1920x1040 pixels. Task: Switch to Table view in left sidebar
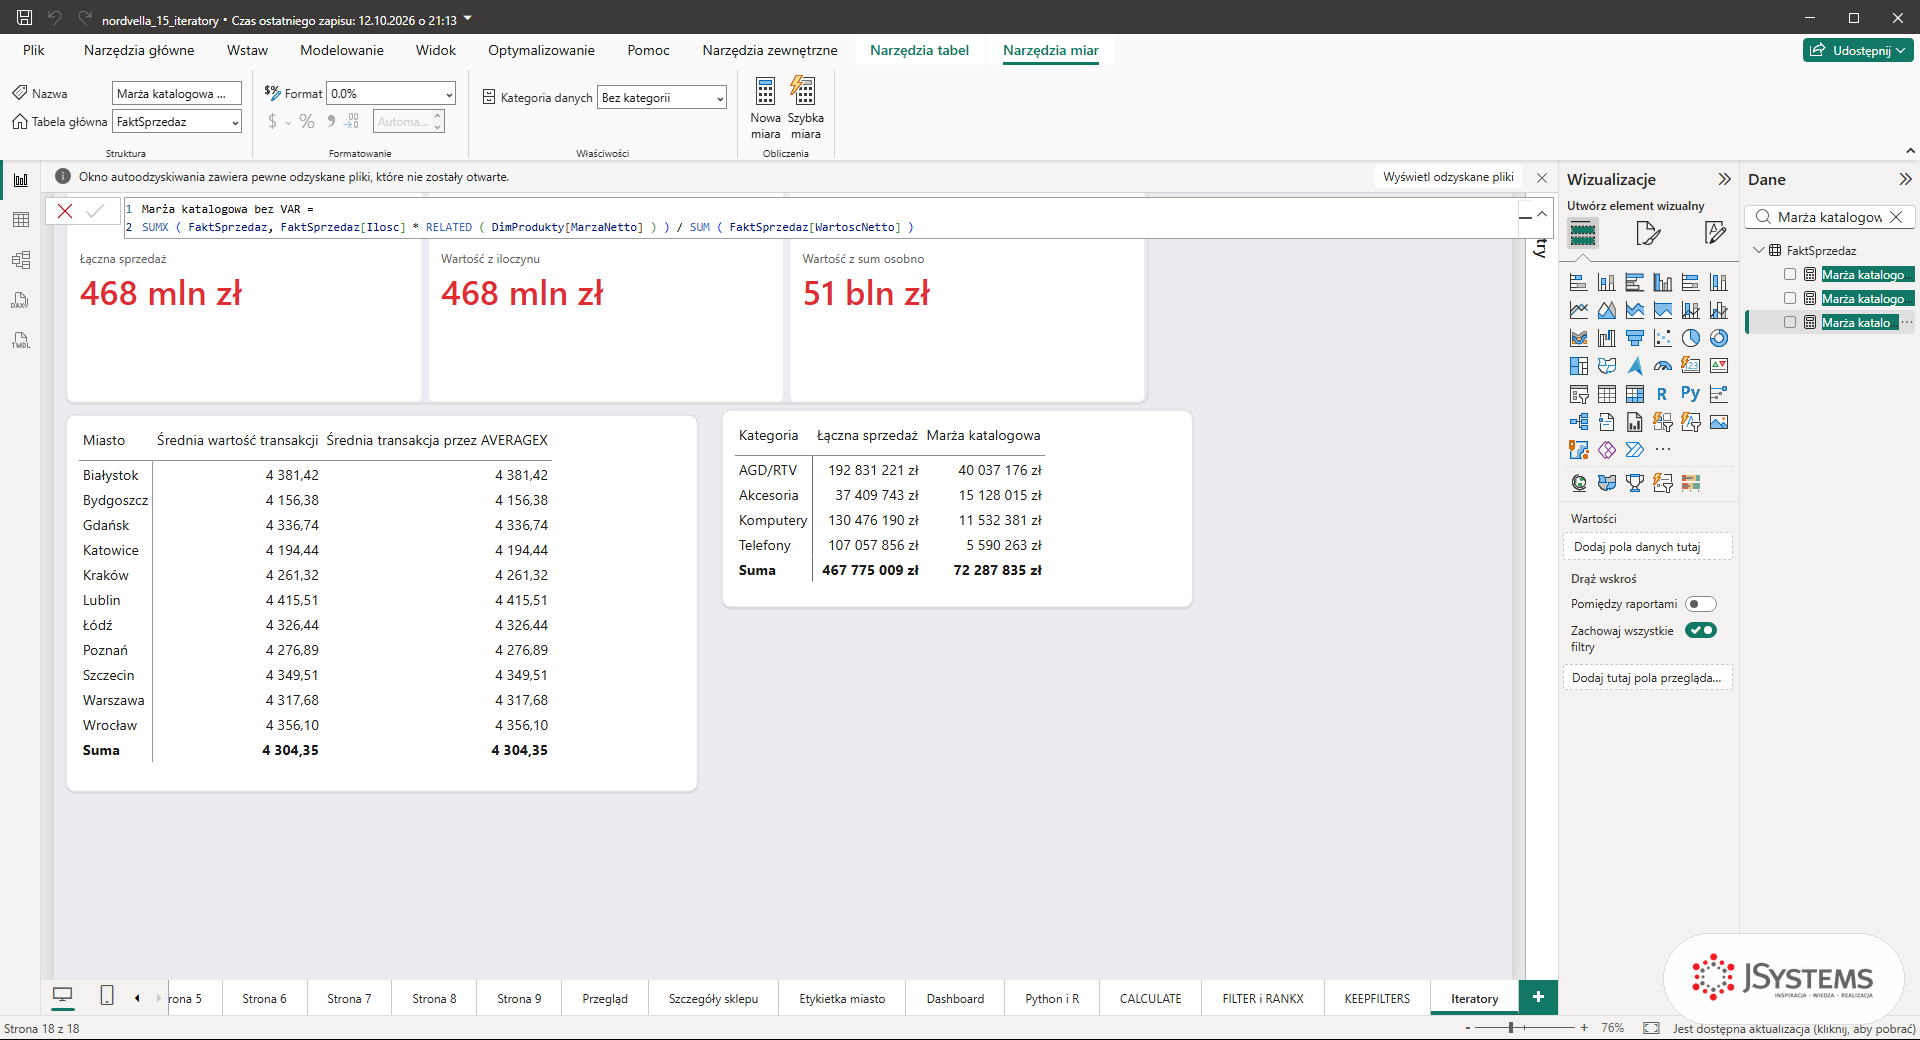point(20,220)
